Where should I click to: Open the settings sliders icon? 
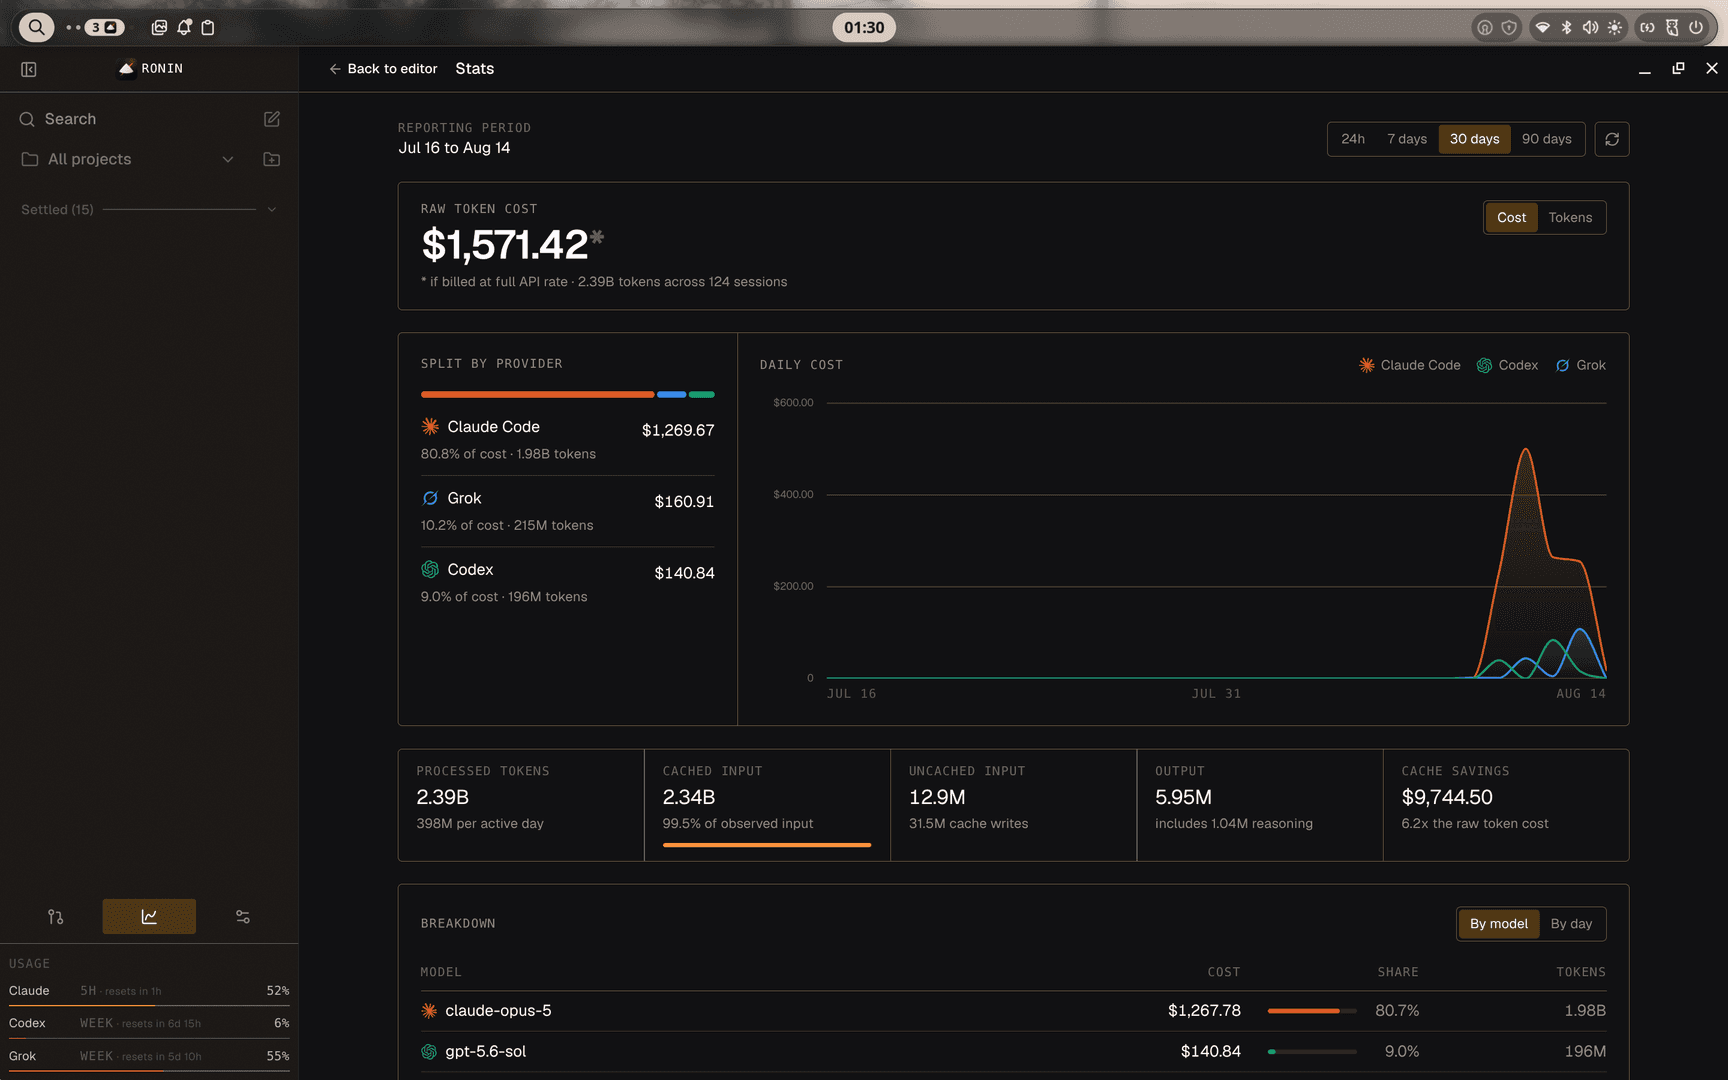tap(243, 916)
